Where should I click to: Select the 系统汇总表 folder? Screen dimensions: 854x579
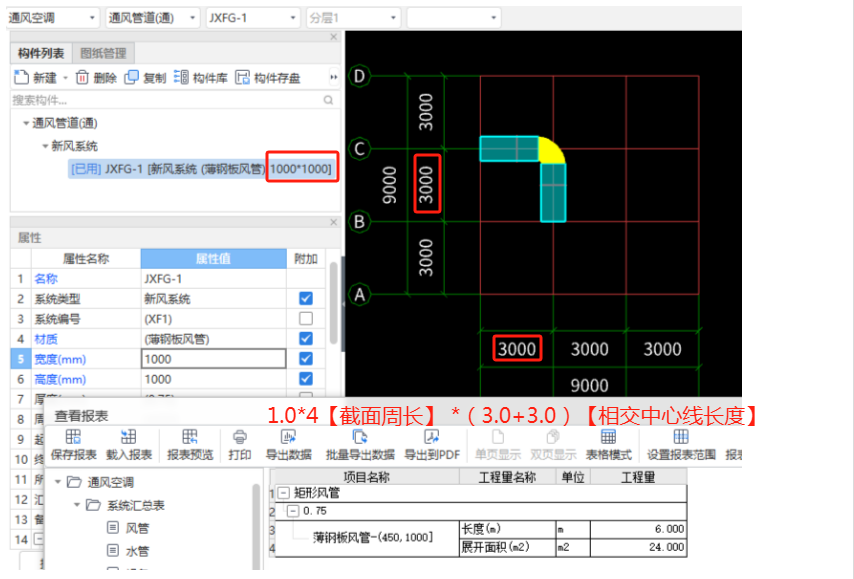135,505
